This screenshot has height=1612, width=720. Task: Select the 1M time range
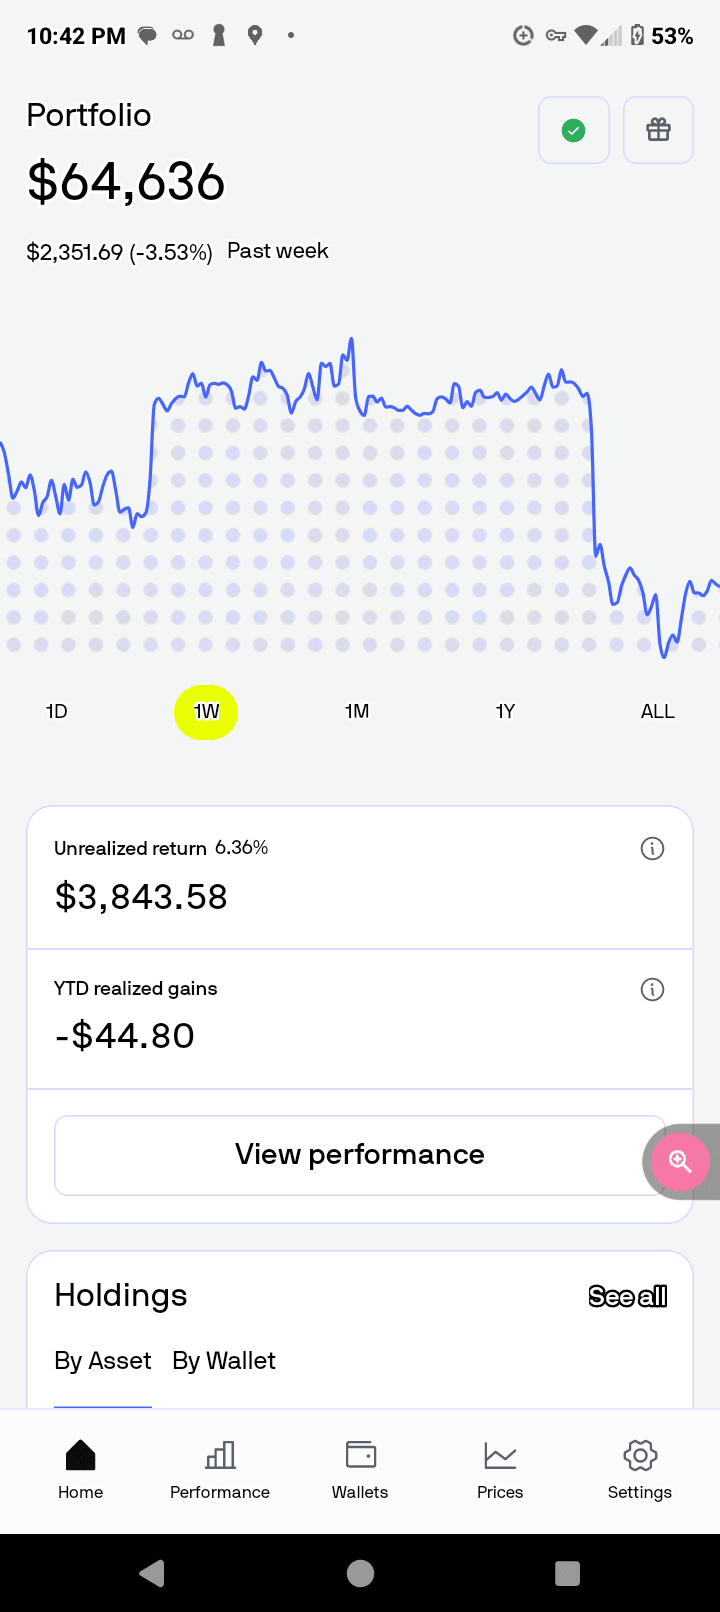click(x=357, y=711)
